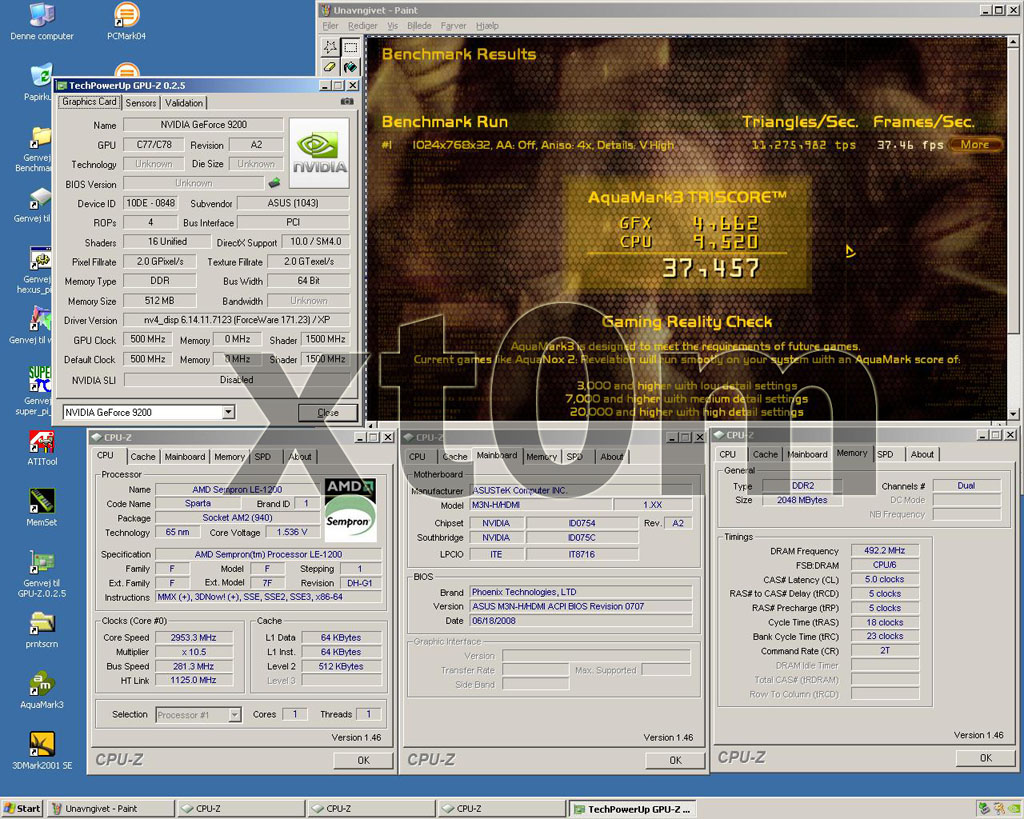Open the Rediger menu in Paint
The height and width of the screenshot is (819, 1024).
[362, 25]
